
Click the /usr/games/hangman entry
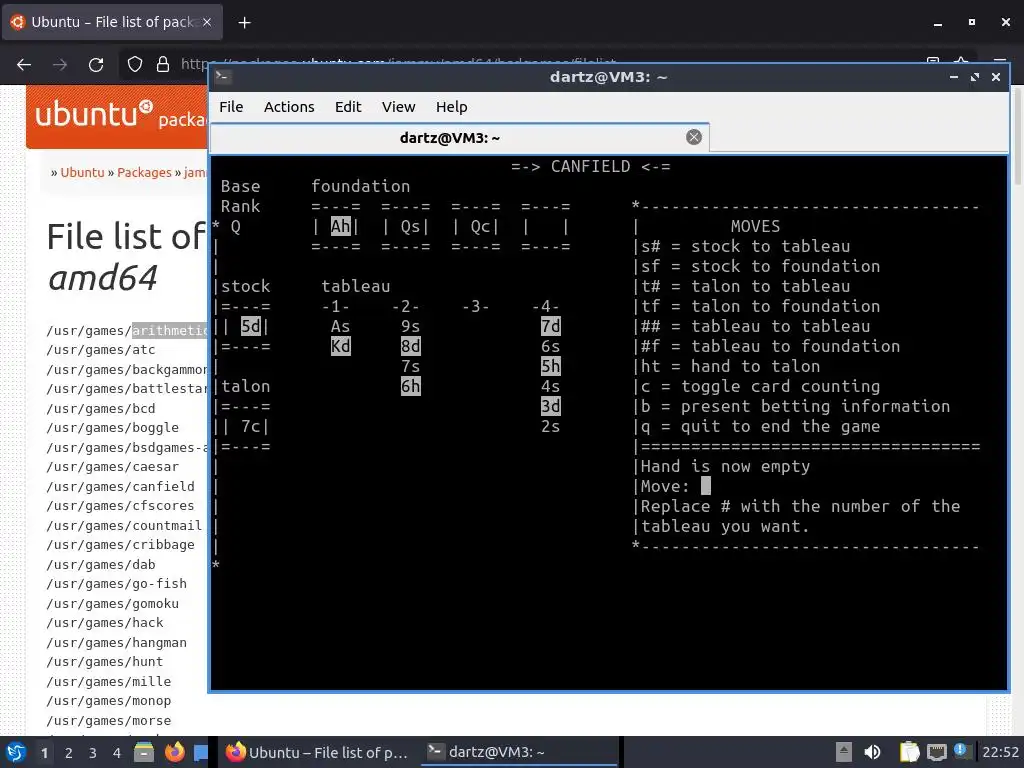click(x=116, y=643)
